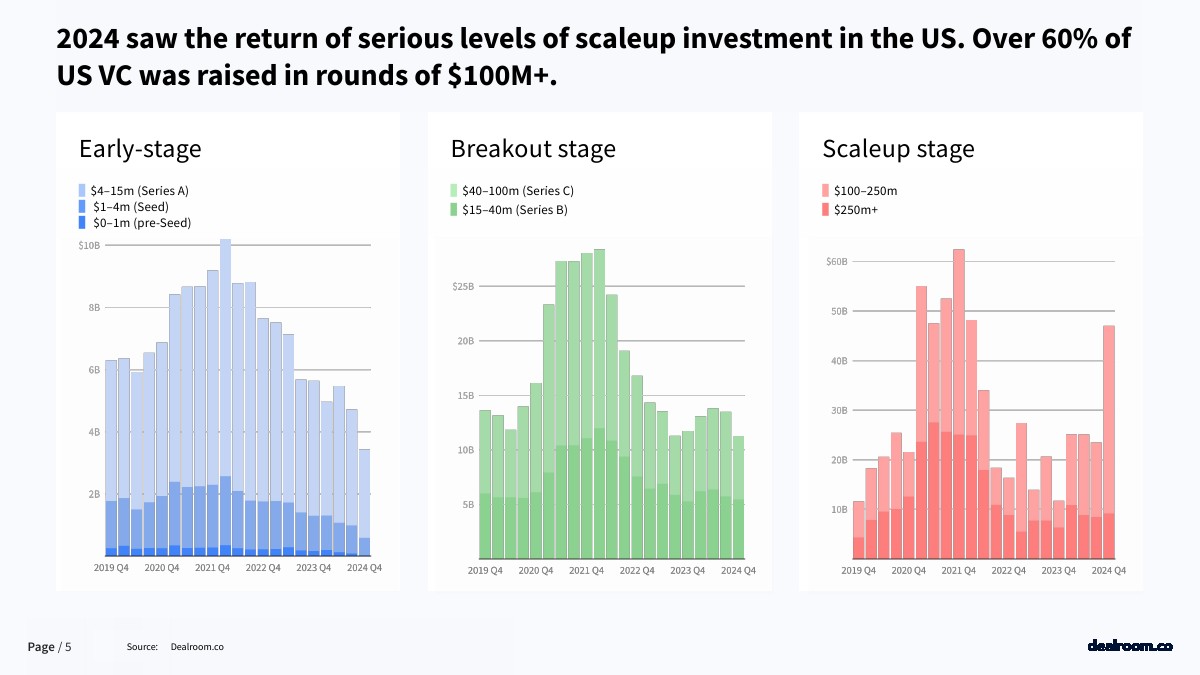Click the $100–250m legend swatch
Viewport: 1200px width, 675px height.
coord(826,190)
